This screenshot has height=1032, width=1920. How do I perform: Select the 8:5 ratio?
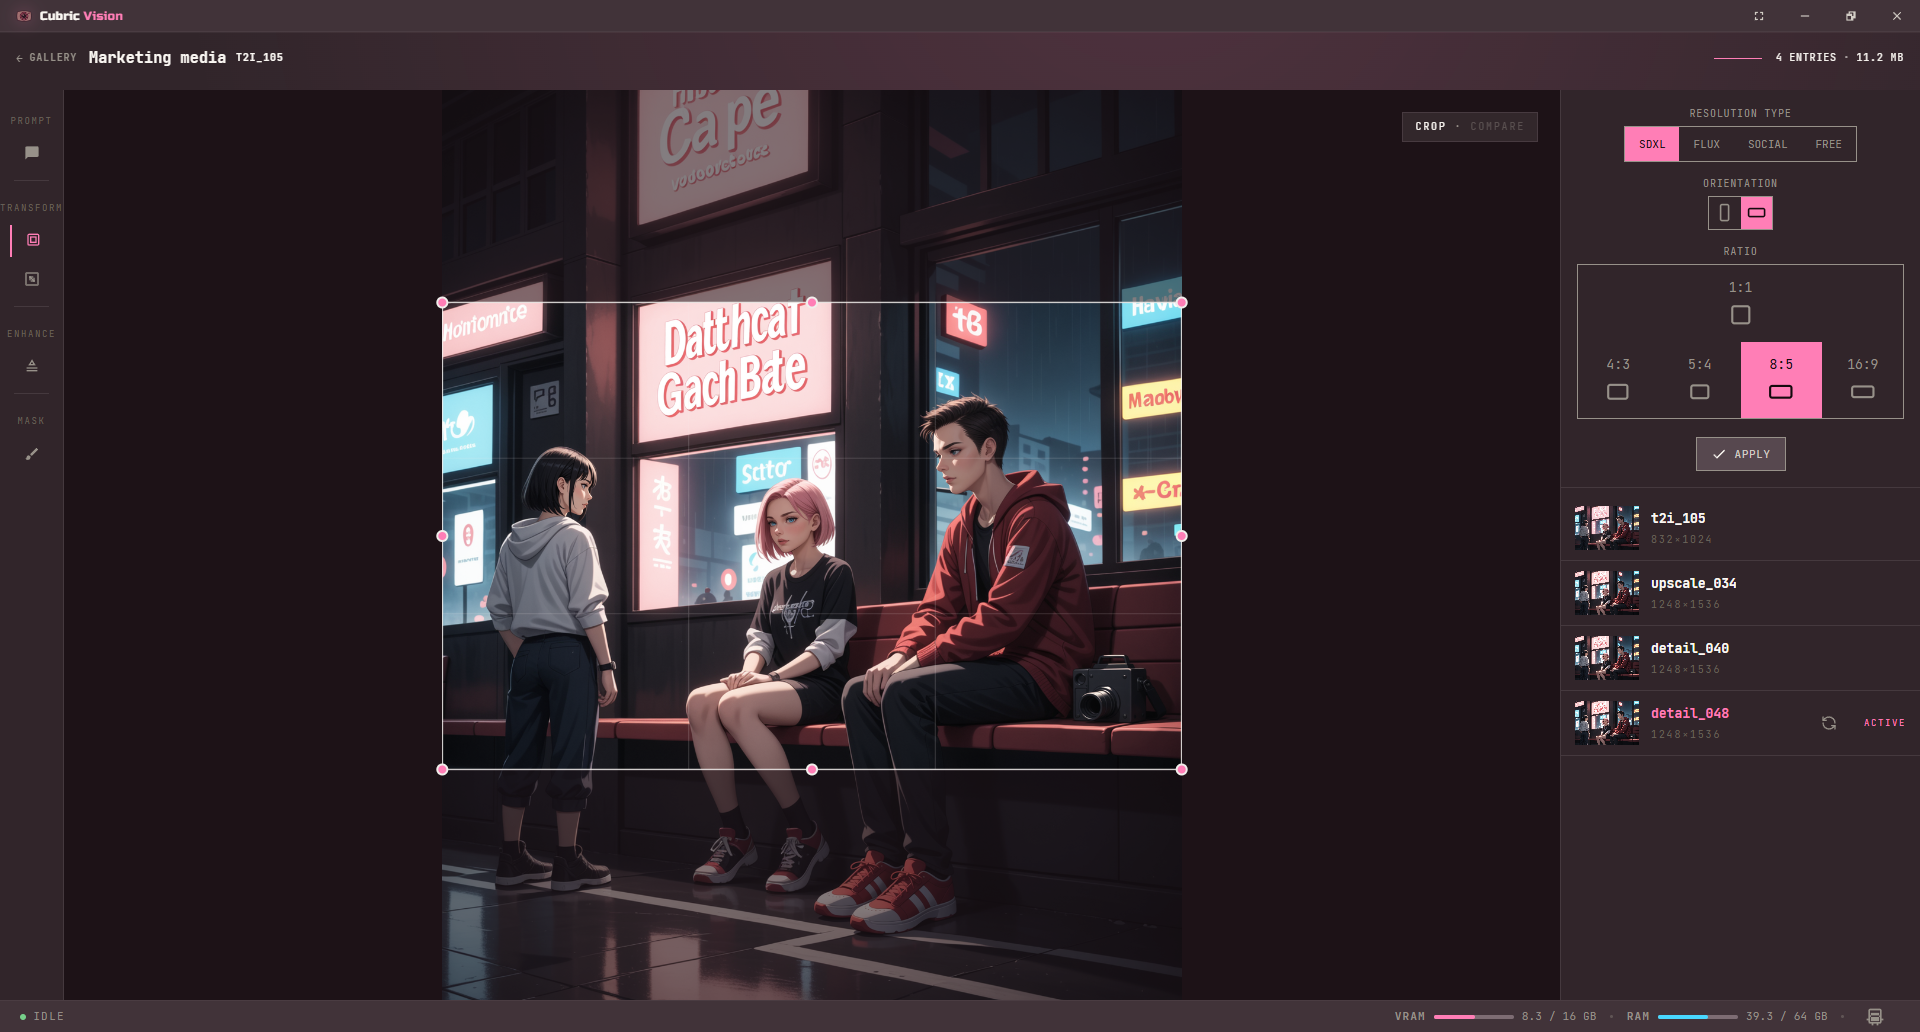click(1781, 380)
